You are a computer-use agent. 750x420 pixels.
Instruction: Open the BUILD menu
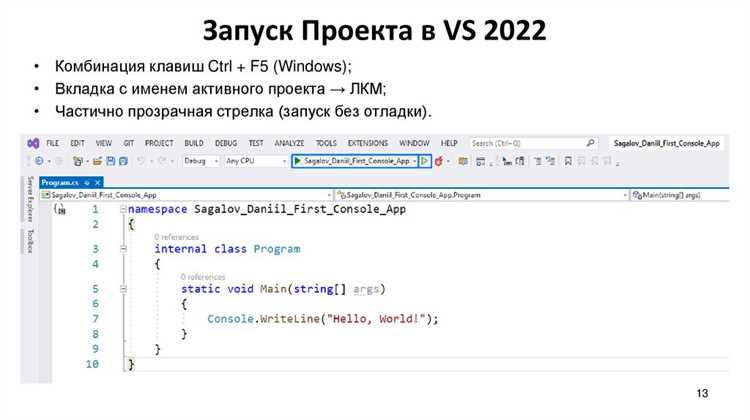194,143
